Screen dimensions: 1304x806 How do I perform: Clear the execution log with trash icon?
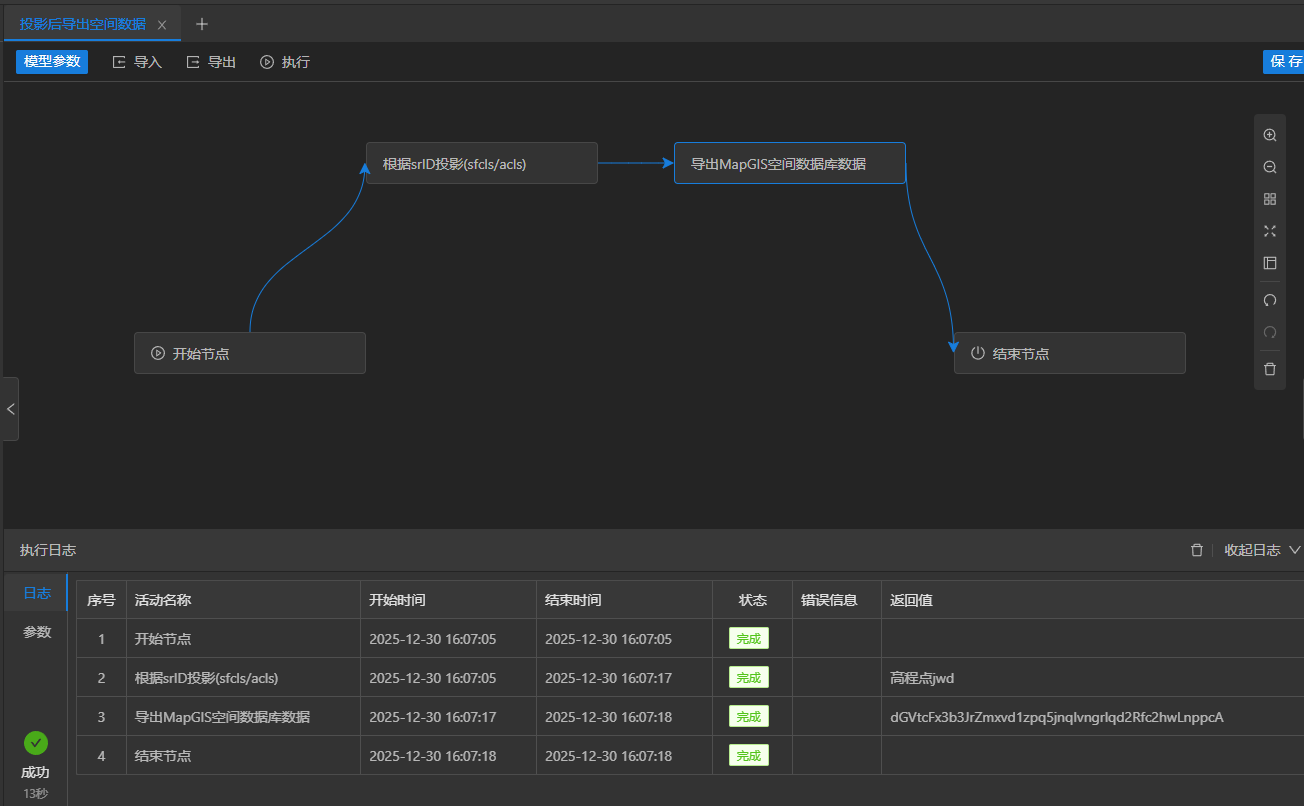click(1197, 550)
